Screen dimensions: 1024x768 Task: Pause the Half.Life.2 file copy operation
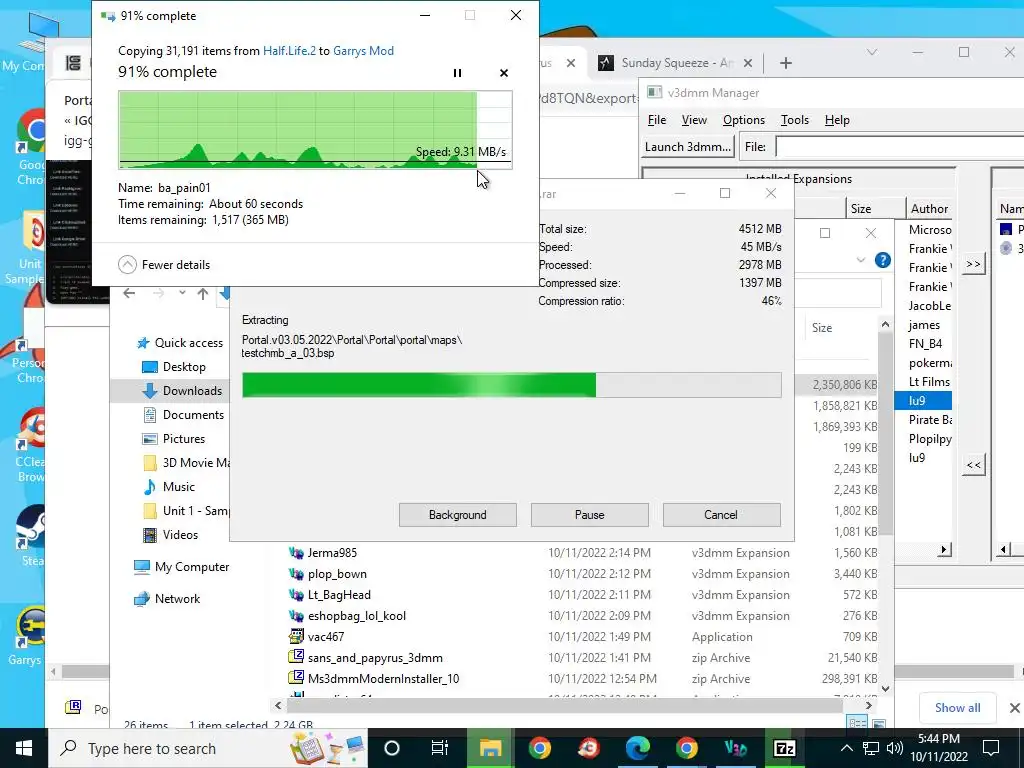click(457, 73)
